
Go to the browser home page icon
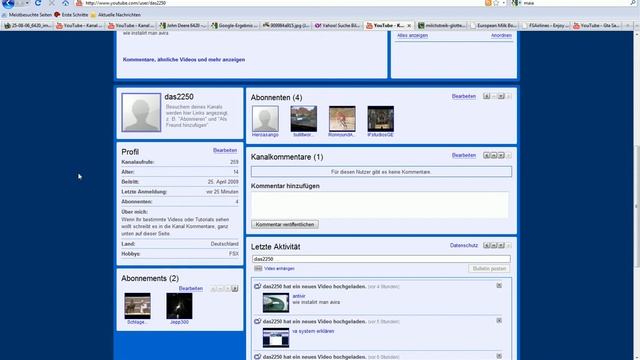[65, 3]
